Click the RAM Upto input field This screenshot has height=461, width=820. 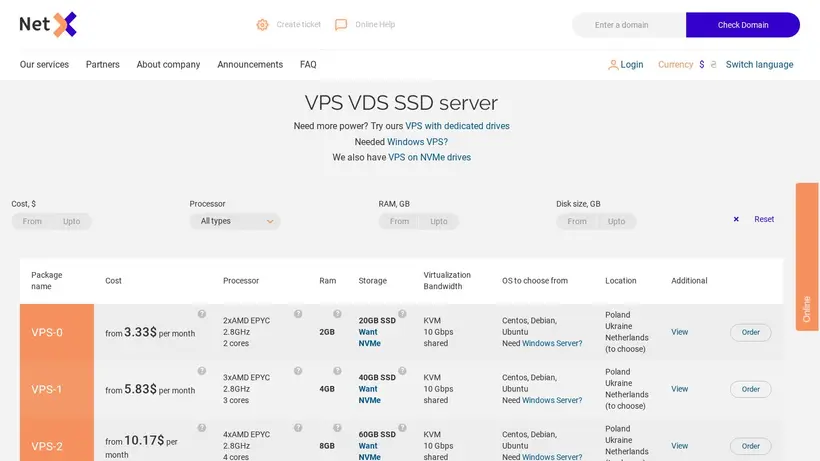(x=439, y=222)
